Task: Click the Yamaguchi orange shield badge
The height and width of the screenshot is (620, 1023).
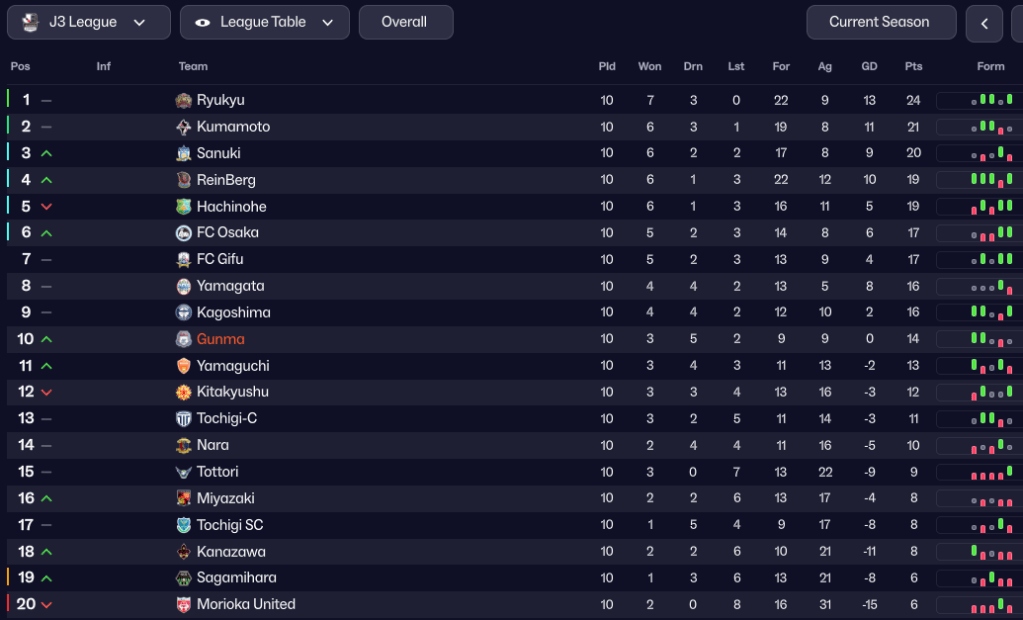Action: coord(183,366)
